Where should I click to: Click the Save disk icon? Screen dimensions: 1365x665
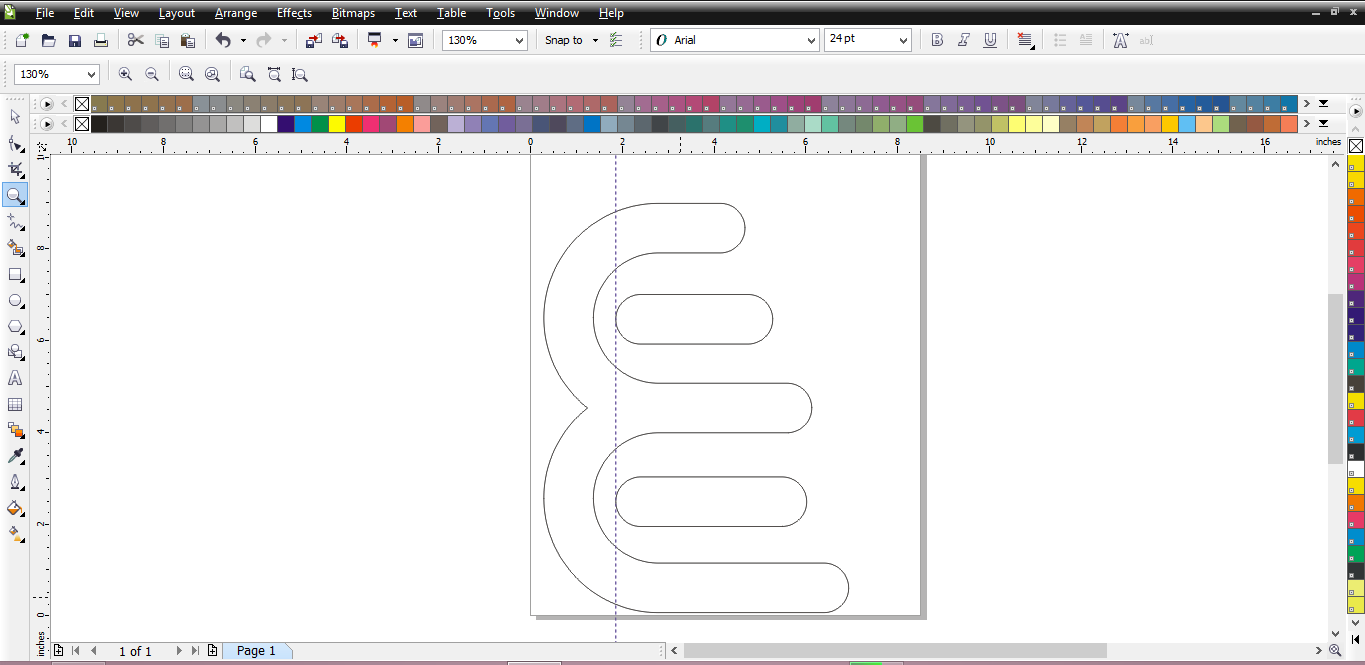(74, 40)
